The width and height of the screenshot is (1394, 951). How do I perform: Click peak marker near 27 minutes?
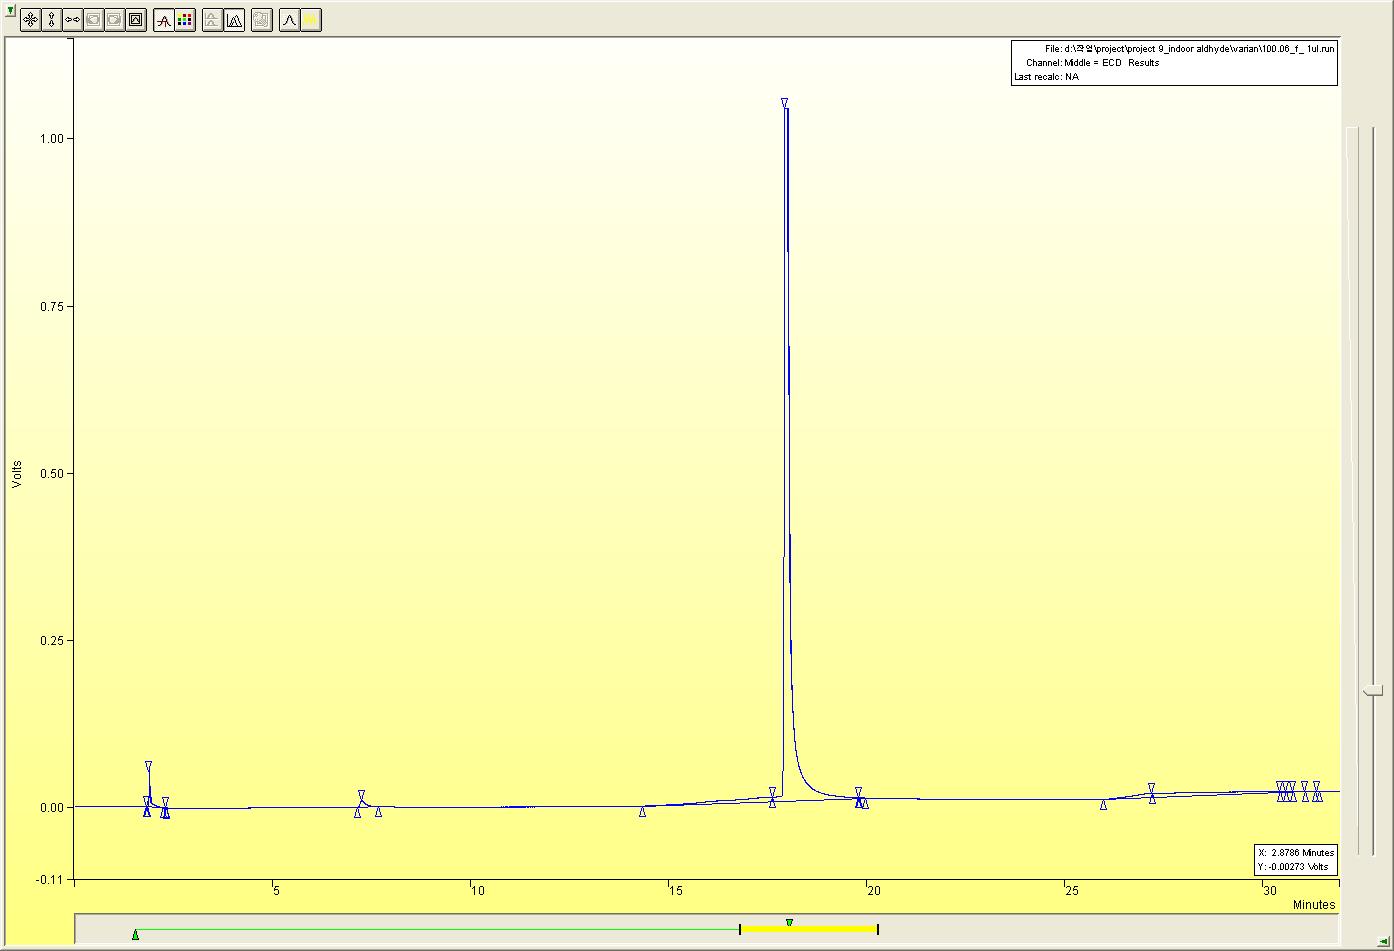pyautogui.click(x=1152, y=787)
